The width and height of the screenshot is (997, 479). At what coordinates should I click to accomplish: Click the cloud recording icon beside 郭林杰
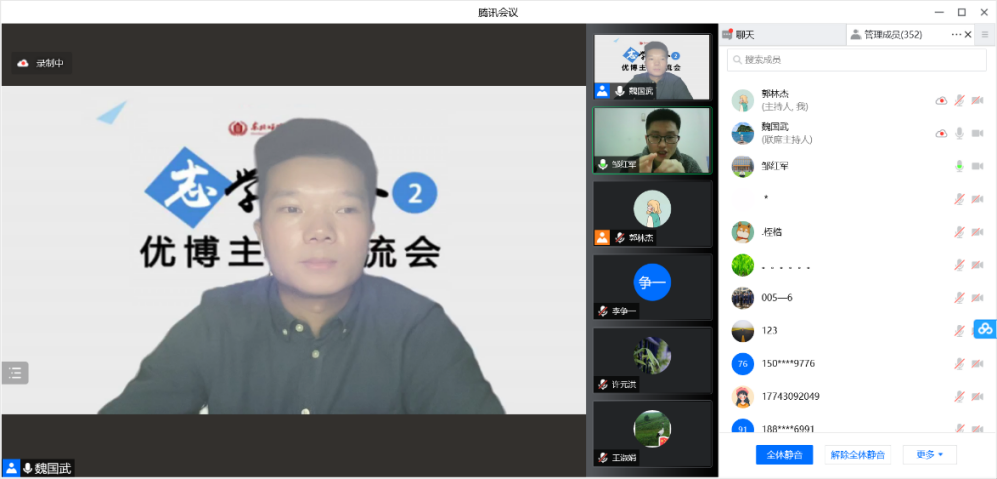[x=941, y=100]
